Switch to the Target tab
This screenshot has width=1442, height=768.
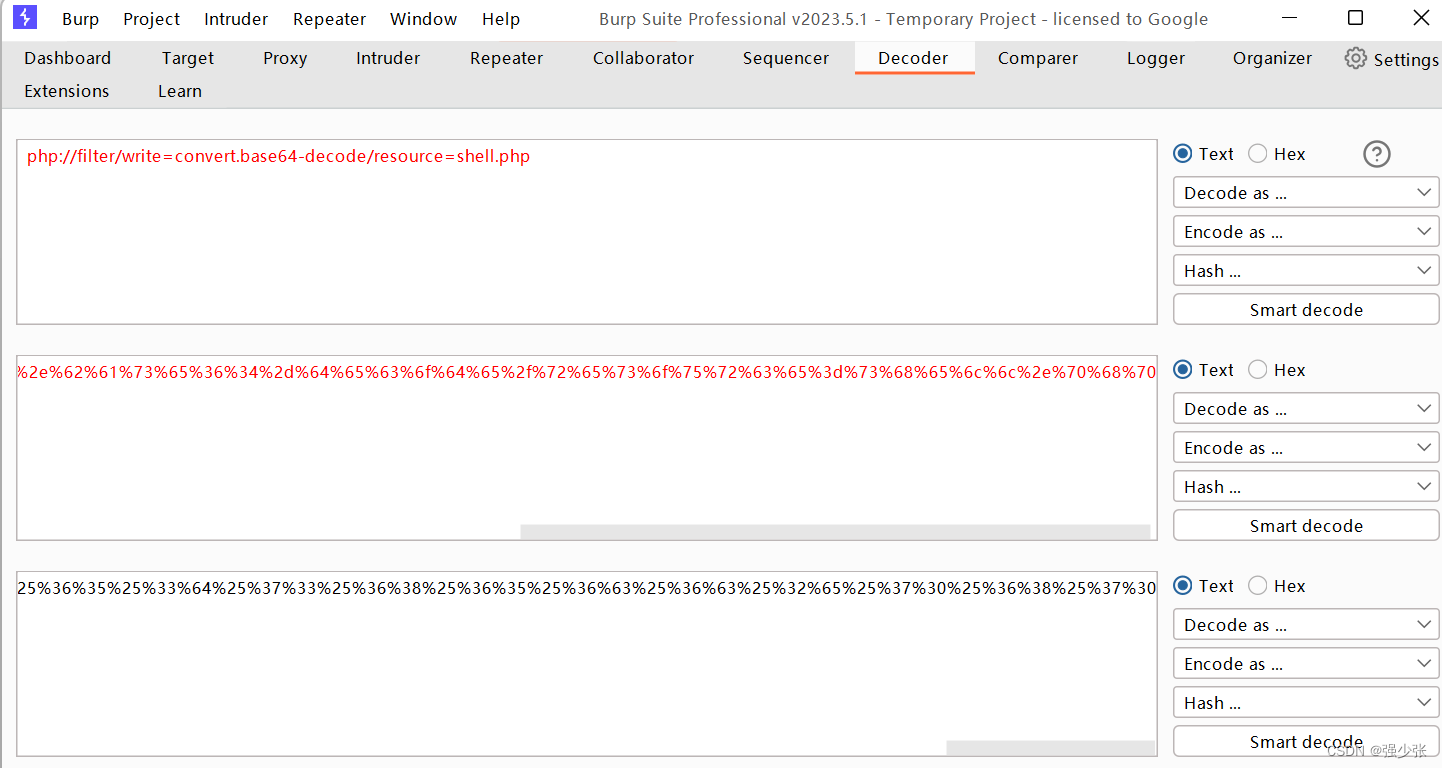coord(188,58)
